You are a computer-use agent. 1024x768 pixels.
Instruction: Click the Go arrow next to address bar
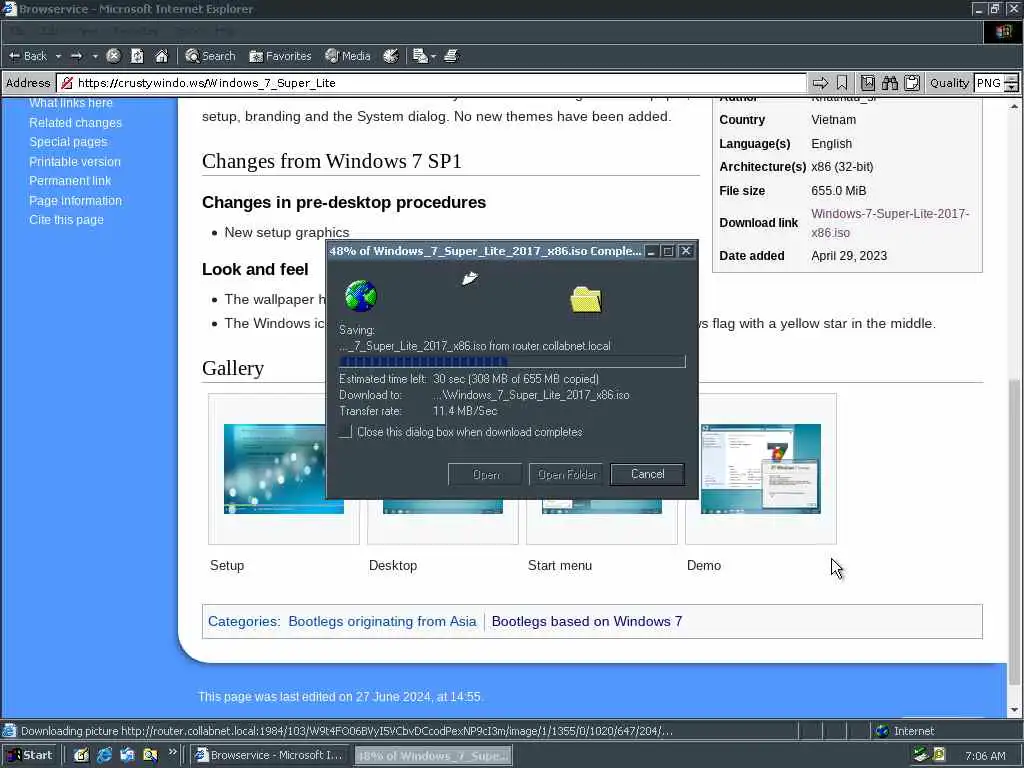(820, 83)
